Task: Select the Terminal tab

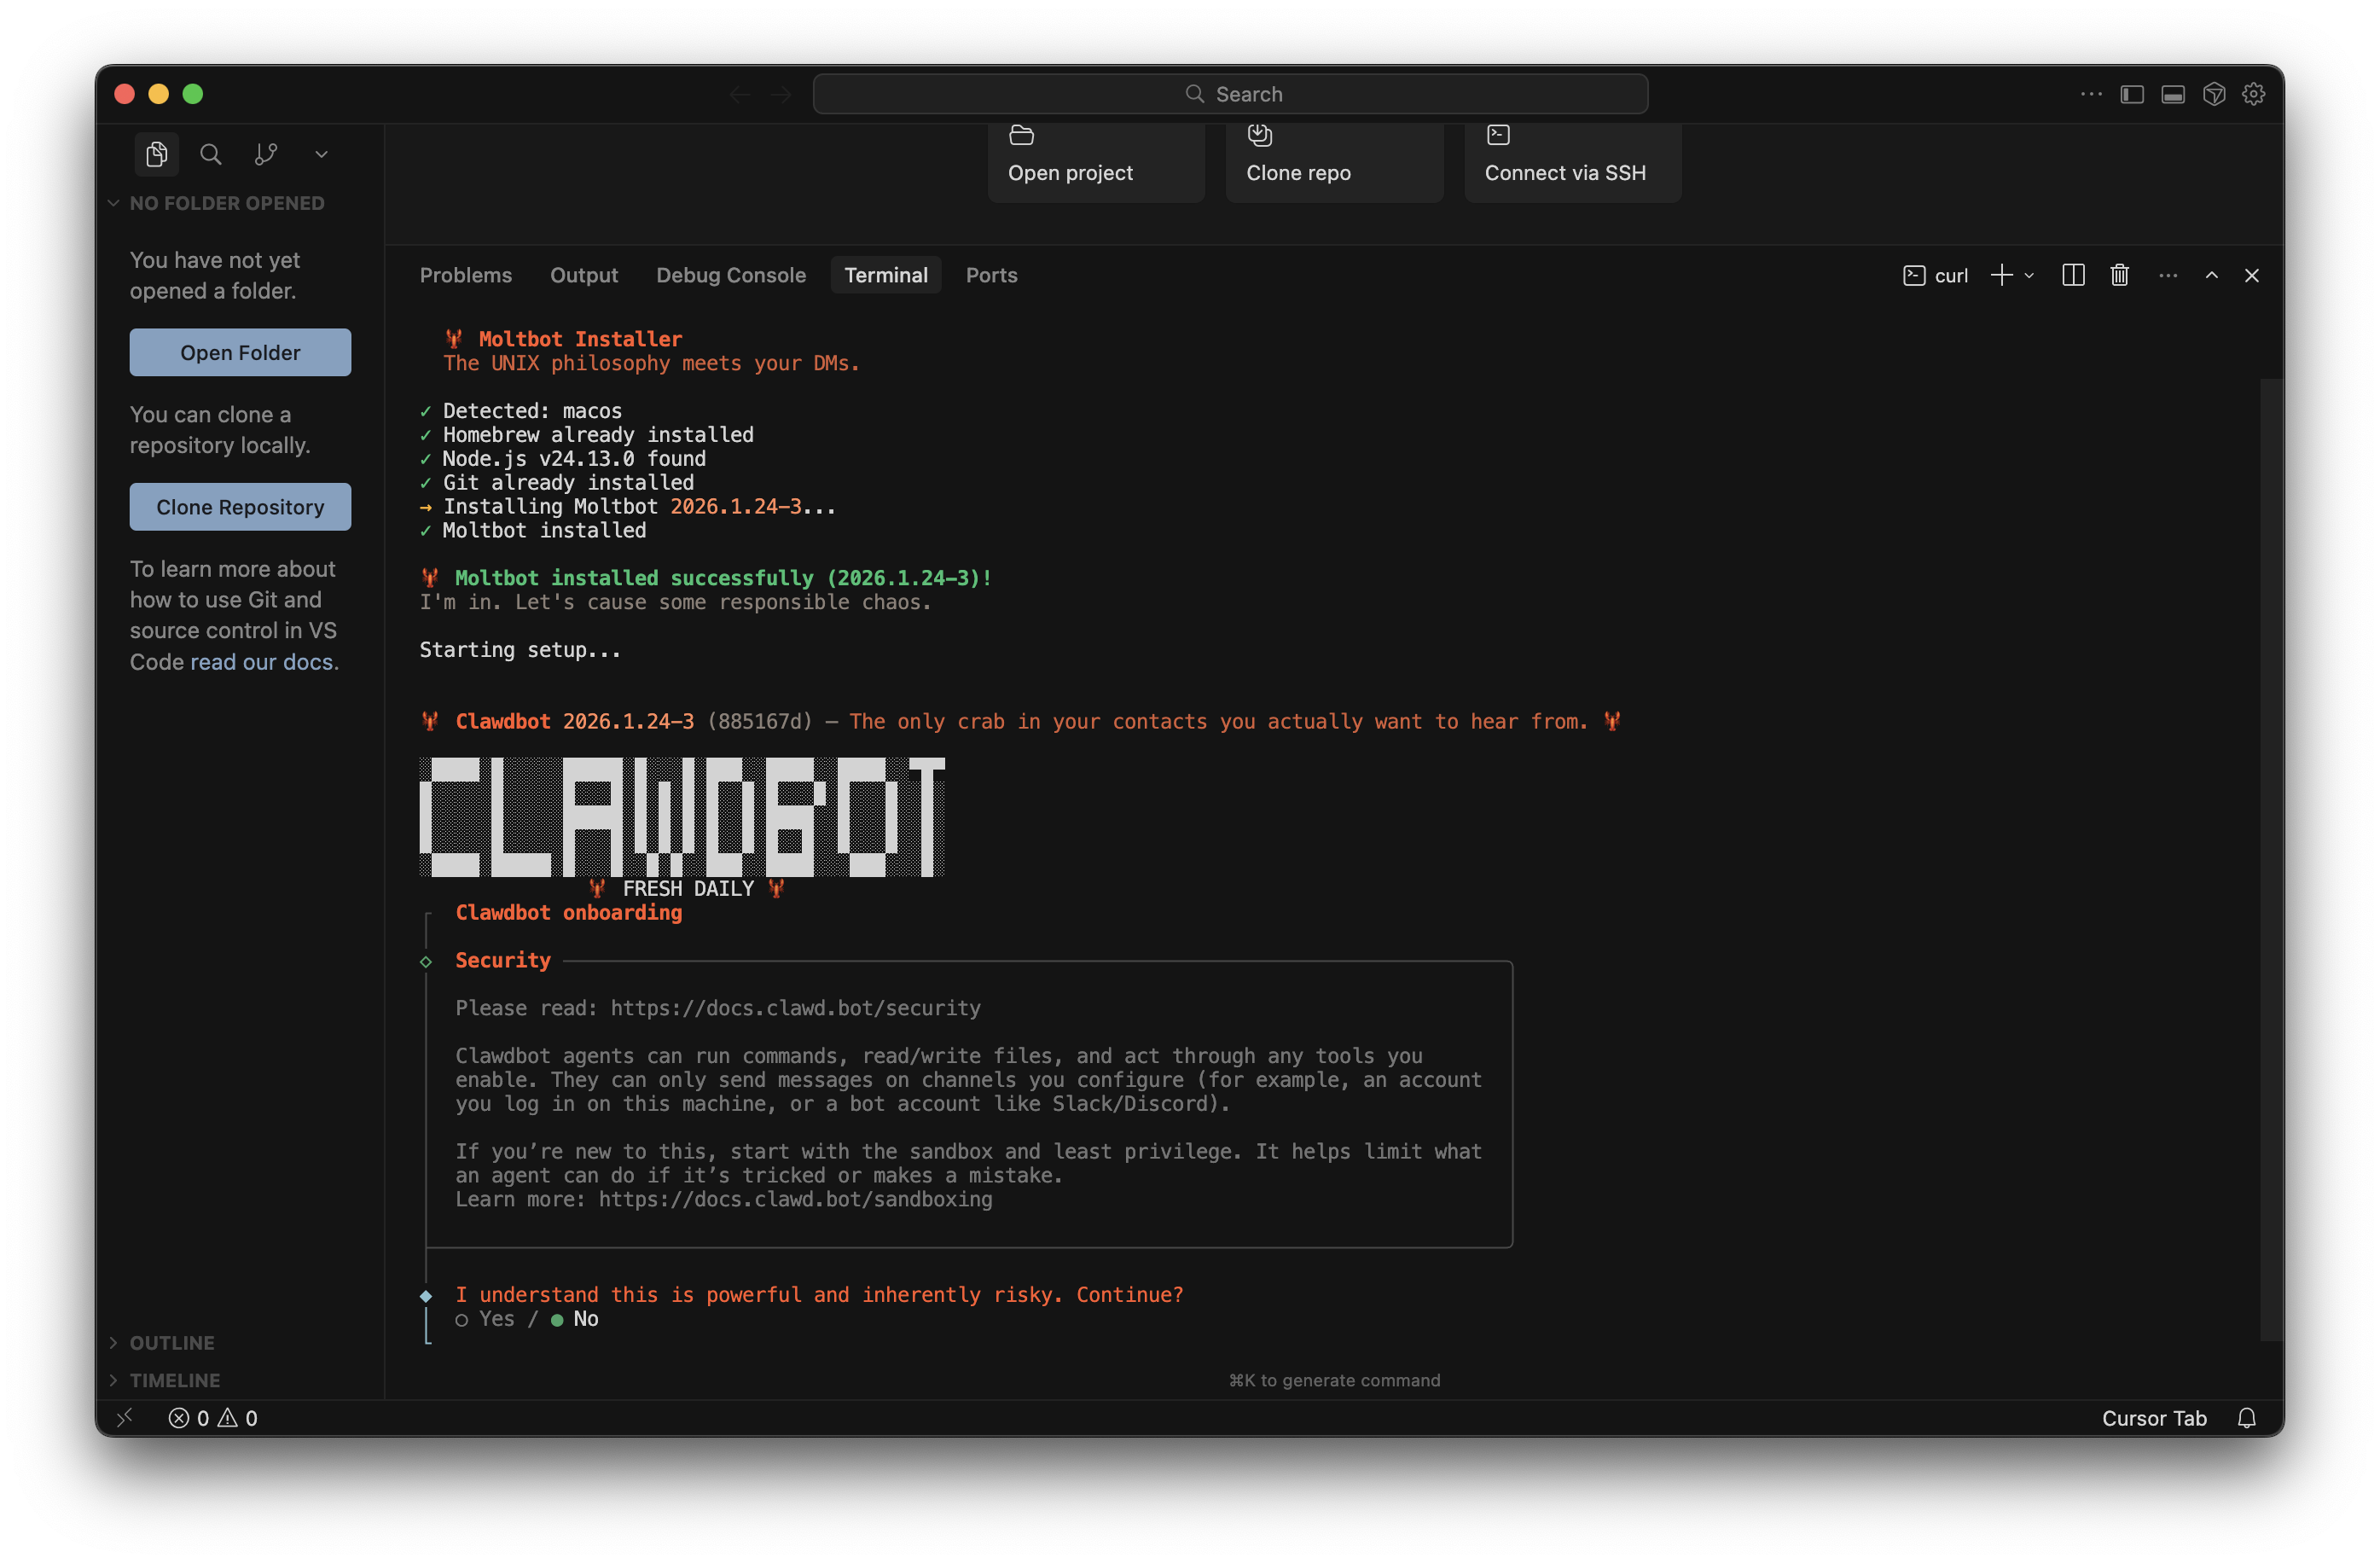Action: (885, 275)
